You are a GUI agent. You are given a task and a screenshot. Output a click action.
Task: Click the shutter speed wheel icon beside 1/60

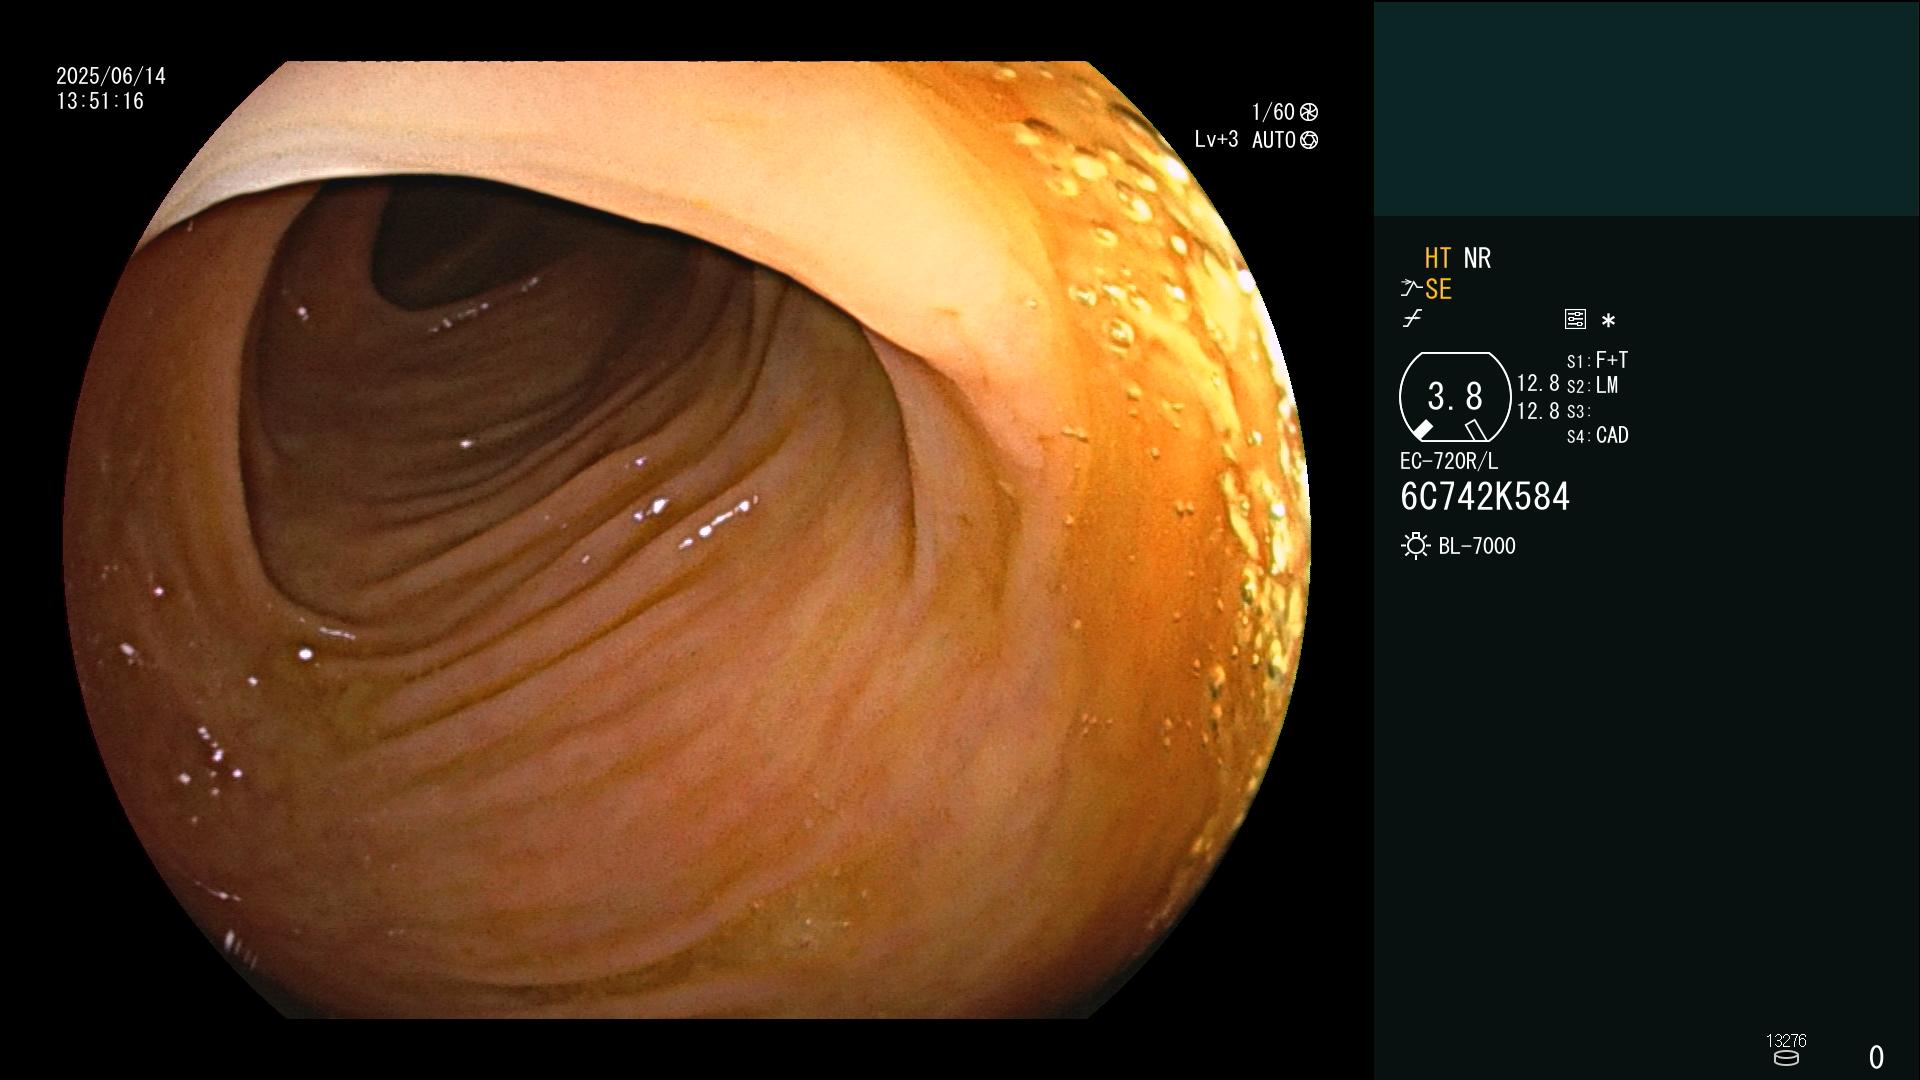(1309, 112)
